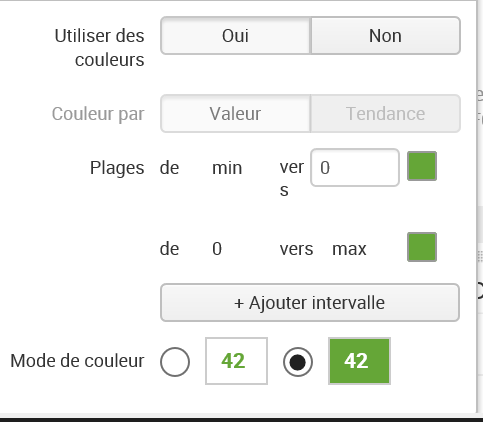Image resolution: width=483 pixels, height=422 pixels.
Task: Click the white 42 color mode preview
Action: [236, 361]
